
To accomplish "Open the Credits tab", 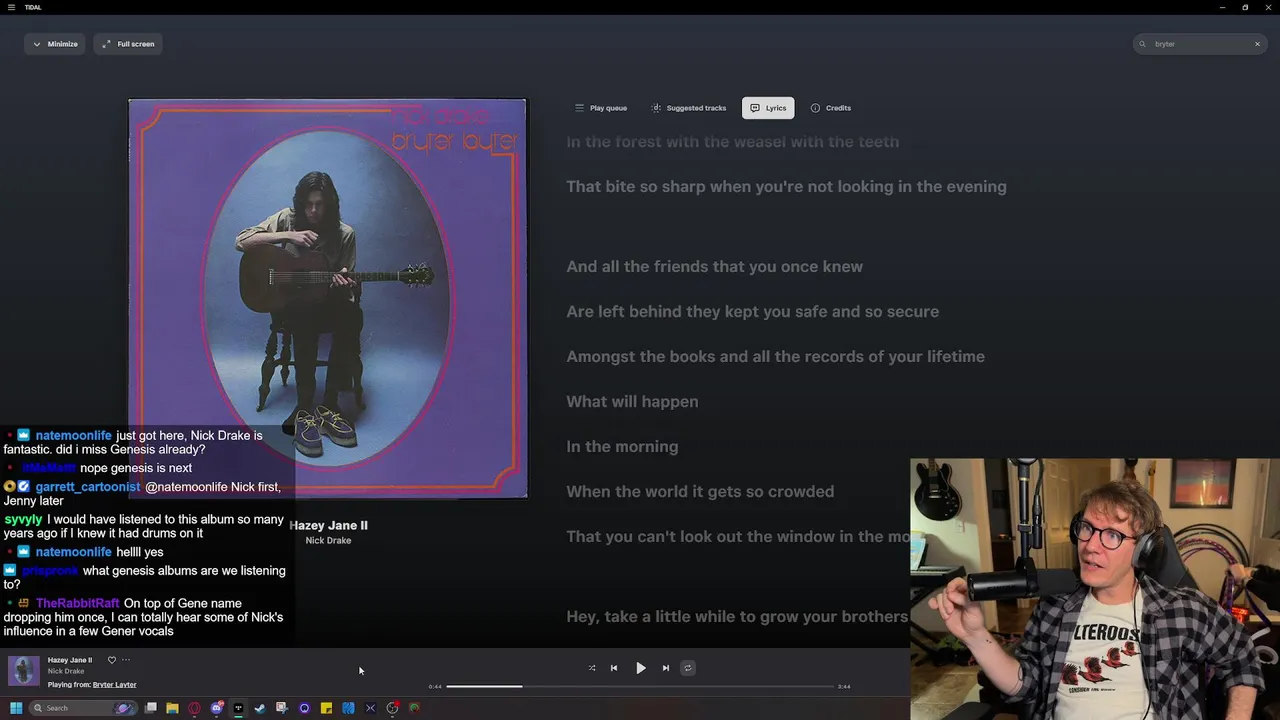I will point(831,108).
